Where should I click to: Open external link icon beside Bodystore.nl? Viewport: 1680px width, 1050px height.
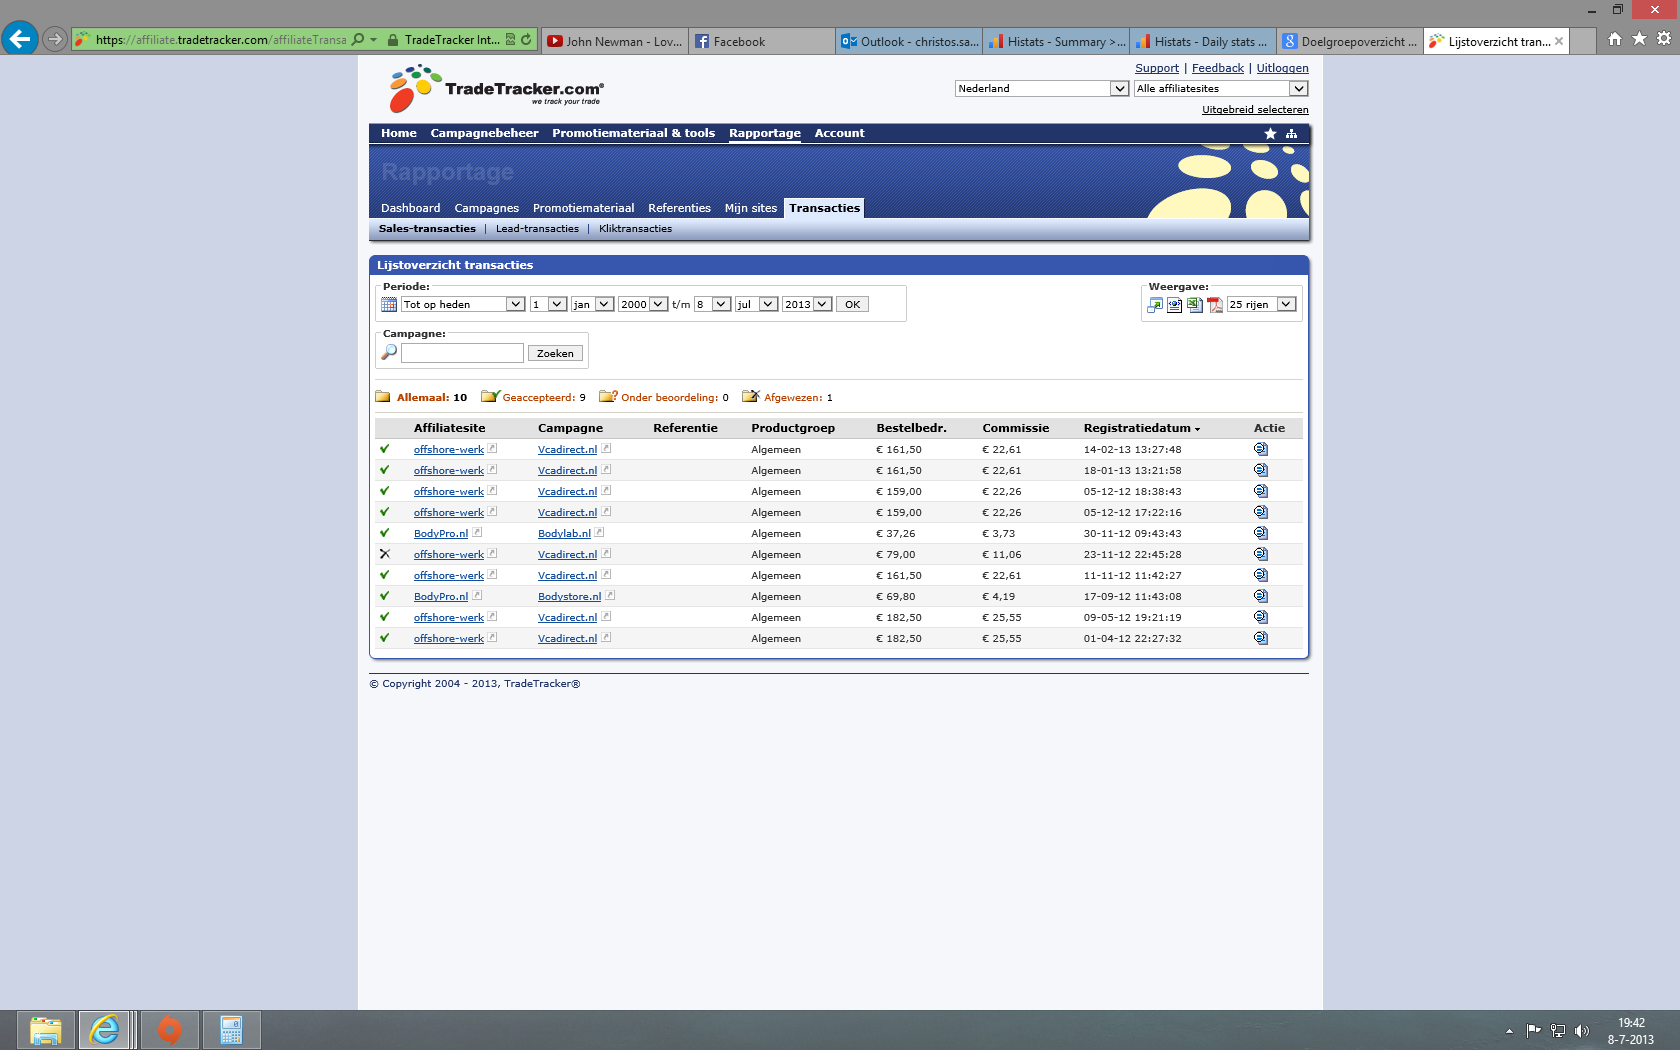(x=610, y=595)
